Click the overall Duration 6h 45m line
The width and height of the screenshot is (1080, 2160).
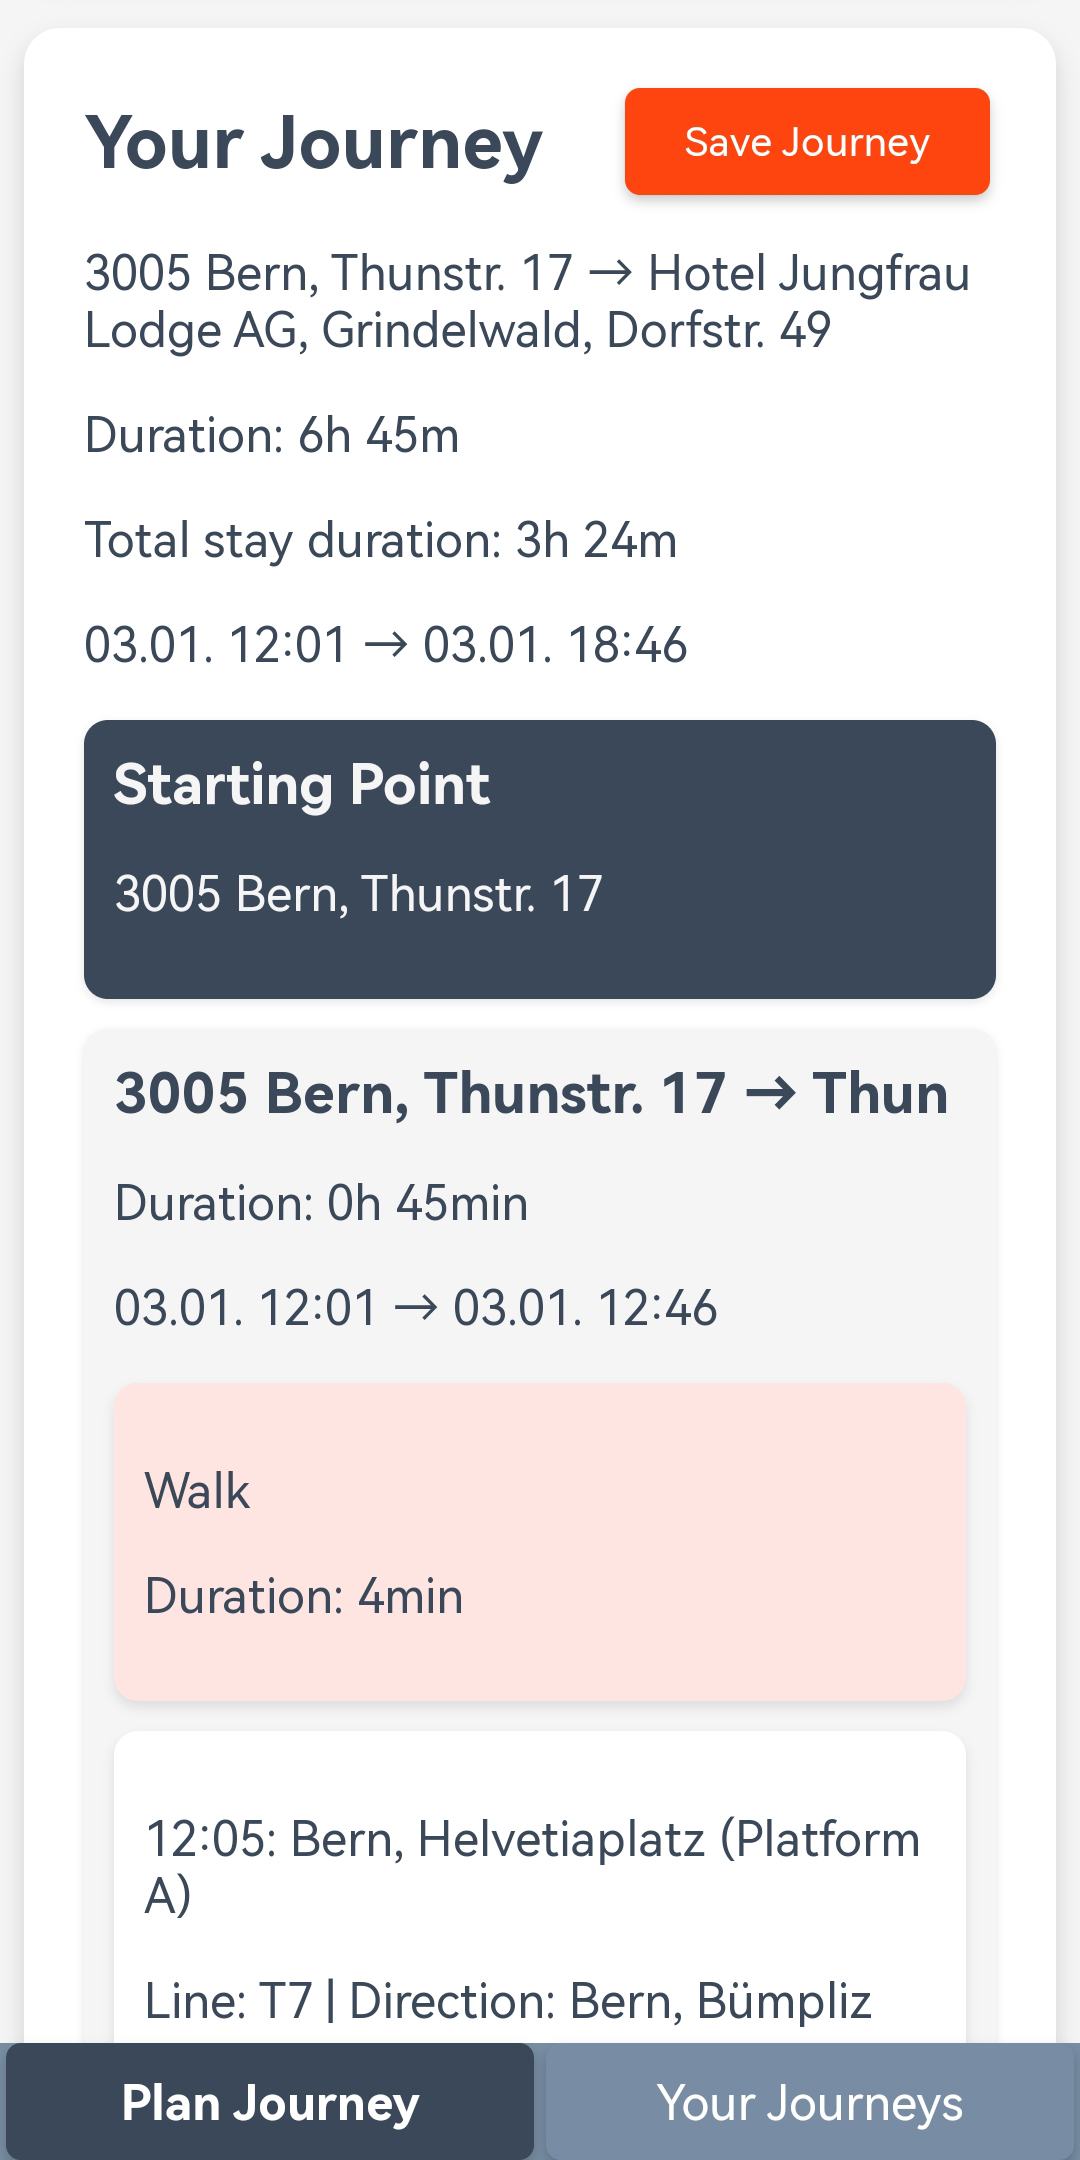pos(272,435)
